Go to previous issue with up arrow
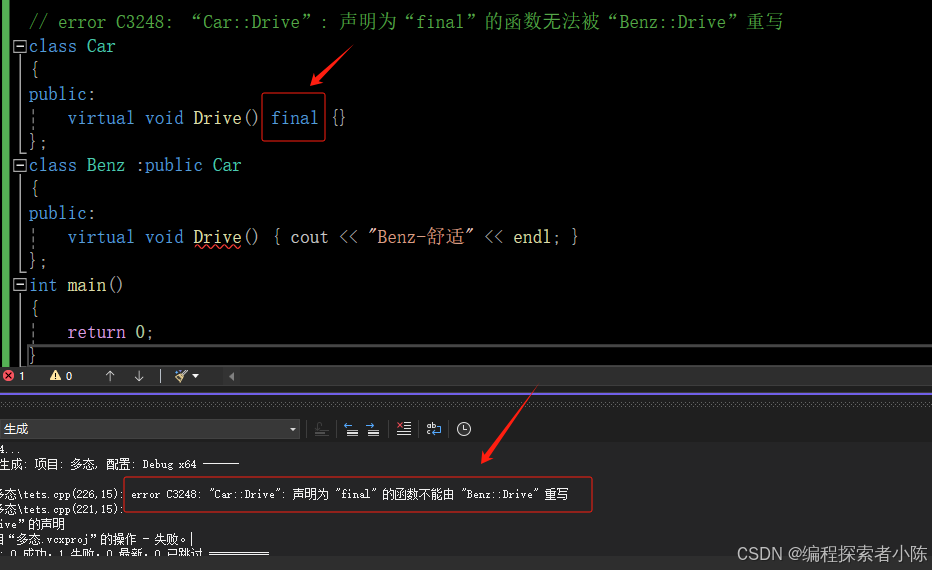 (109, 376)
